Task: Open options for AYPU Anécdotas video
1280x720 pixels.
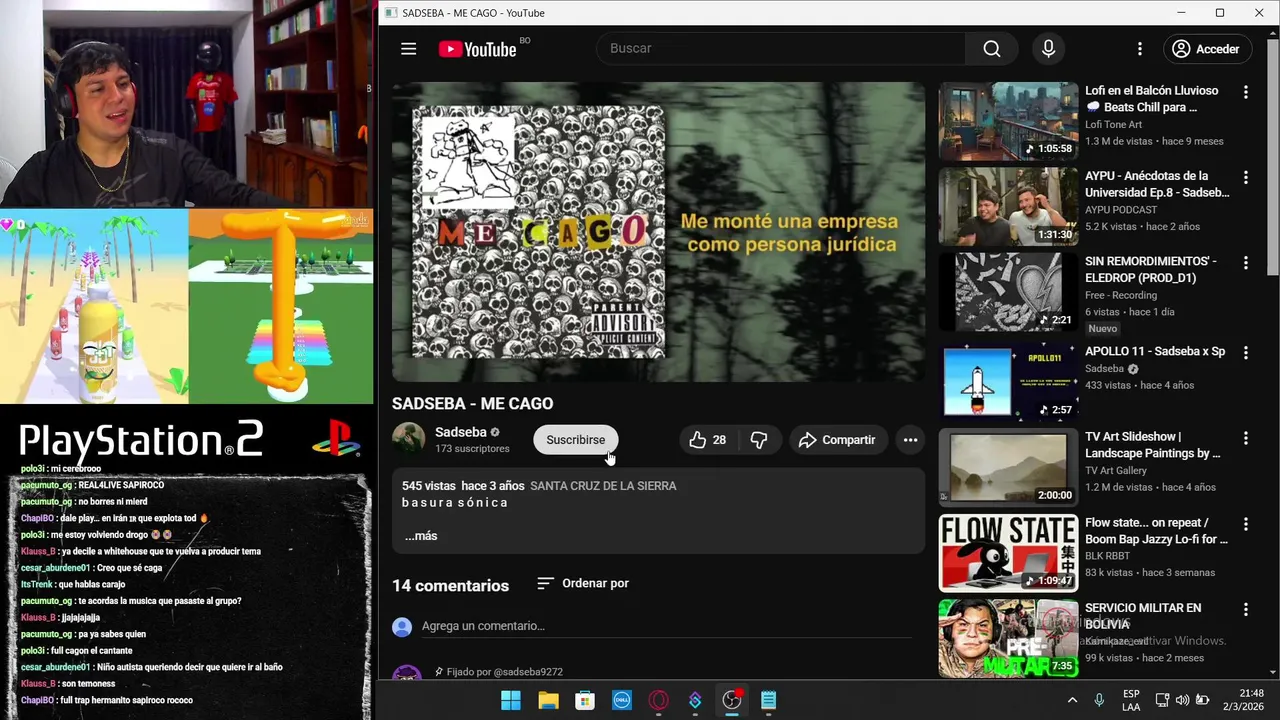Action: [x=1246, y=177]
